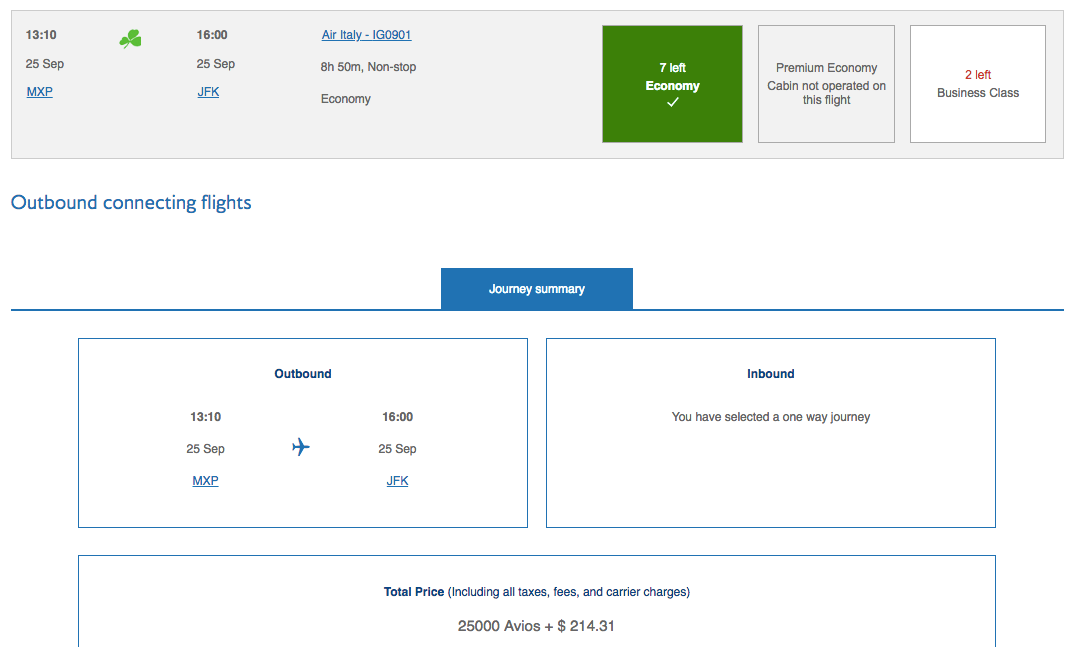This screenshot has height=647, width=1080.
Task: Click 25 Sep under 16:00 in Journey summary
Action: coord(397,449)
